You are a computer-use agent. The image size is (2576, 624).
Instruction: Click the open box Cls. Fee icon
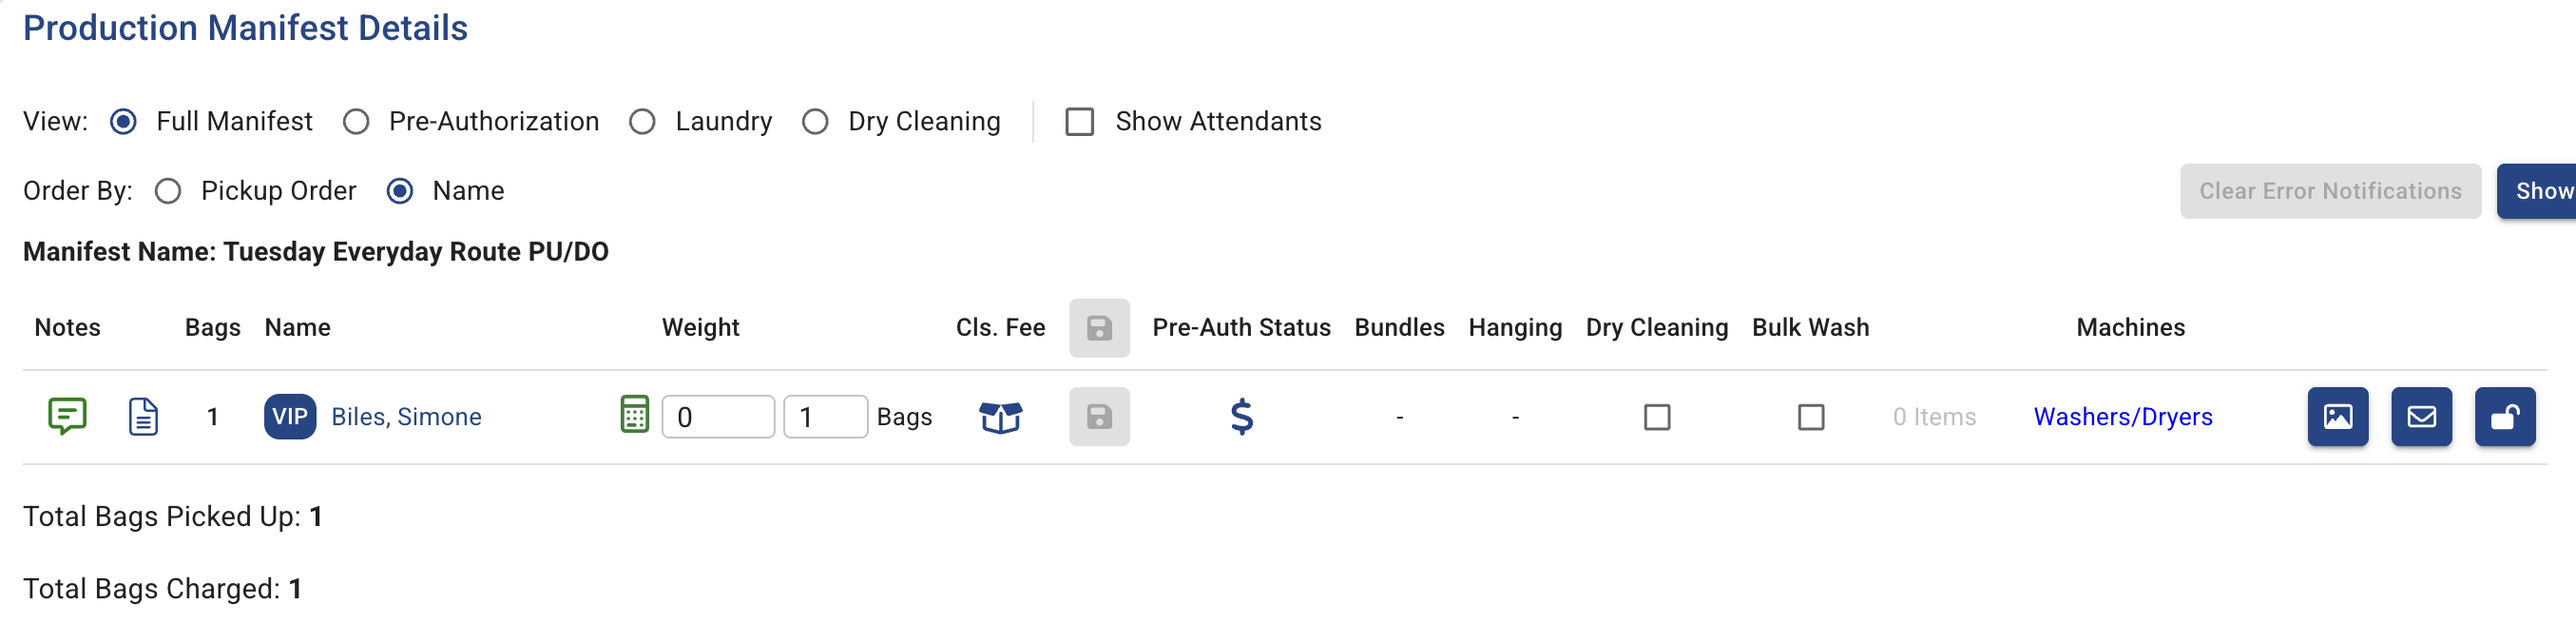point(1000,416)
